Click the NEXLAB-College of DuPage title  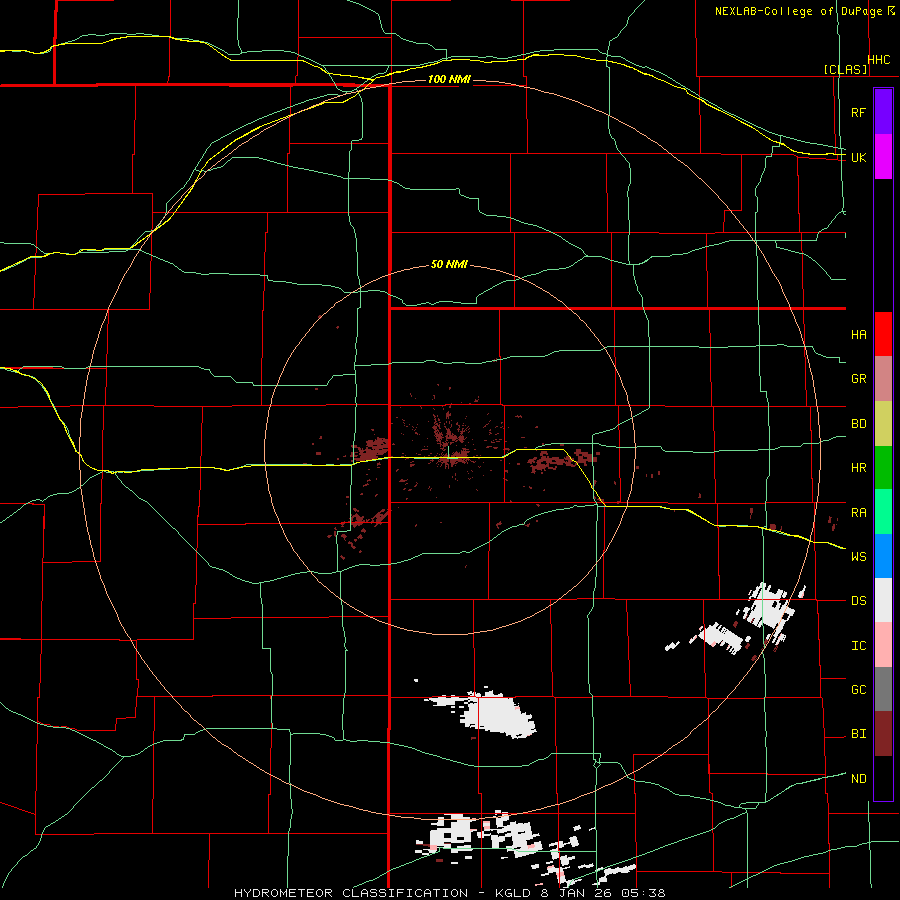[798, 11]
